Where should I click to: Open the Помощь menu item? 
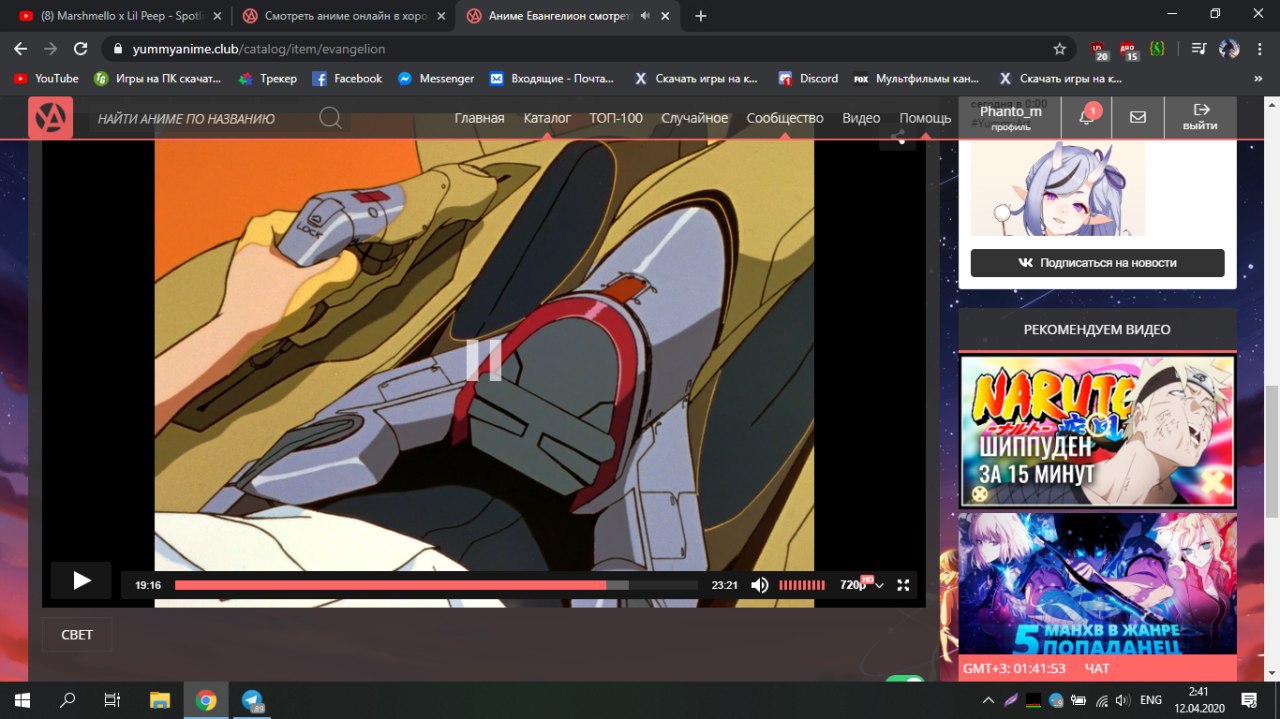click(x=925, y=118)
